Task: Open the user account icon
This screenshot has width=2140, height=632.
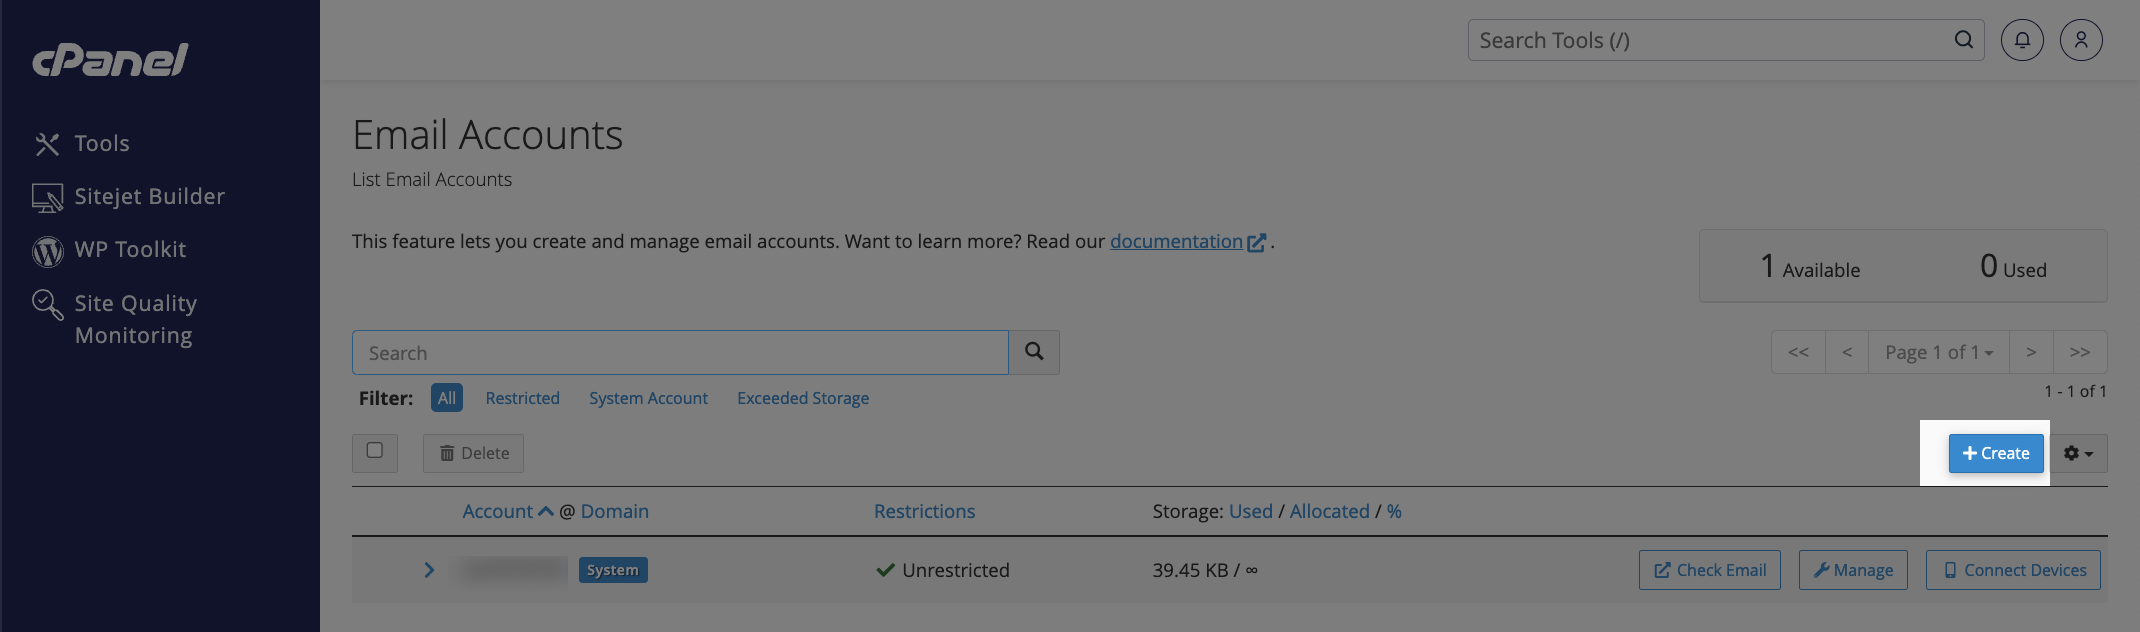Action: coord(2080,40)
